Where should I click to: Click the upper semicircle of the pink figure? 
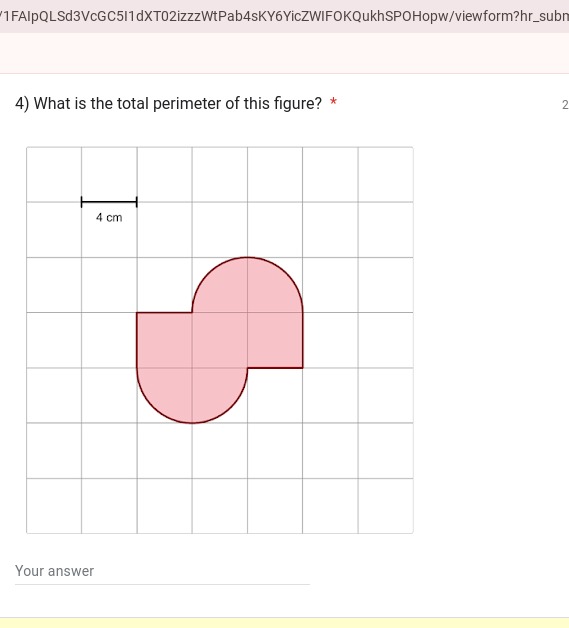pyautogui.click(x=247, y=284)
